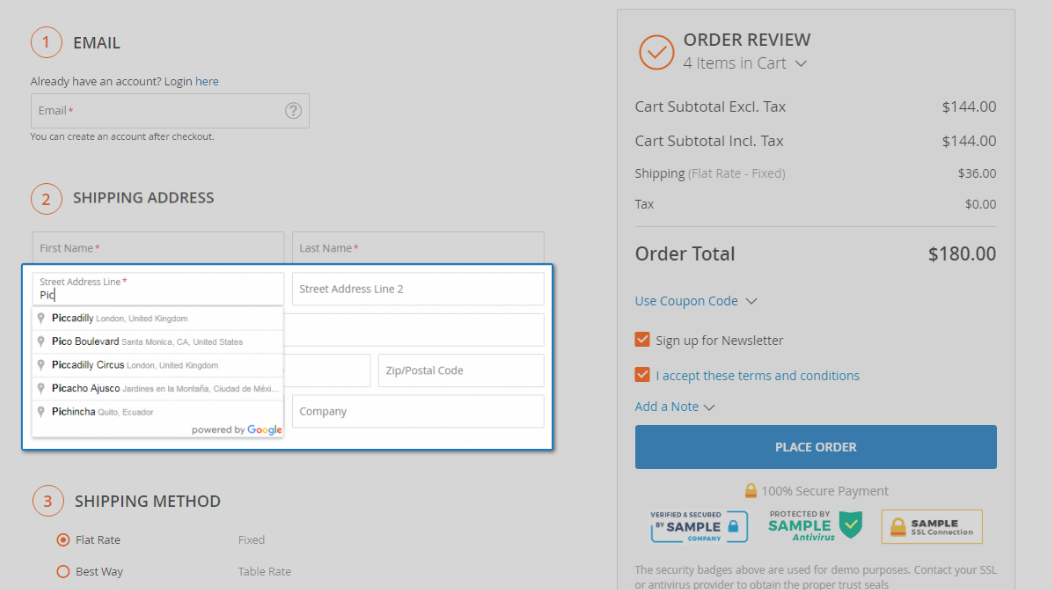Click the Cart Subtotal Excl. Tax label

pos(710,107)
